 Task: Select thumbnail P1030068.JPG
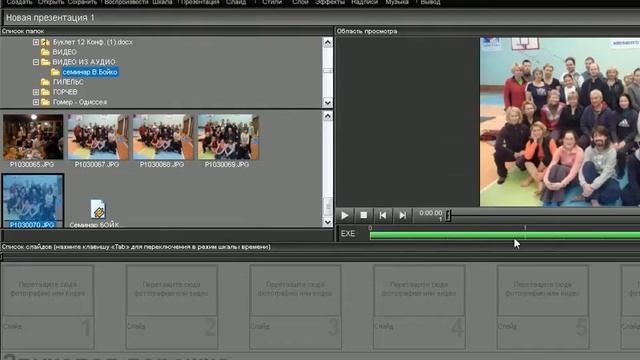point(163,137)
